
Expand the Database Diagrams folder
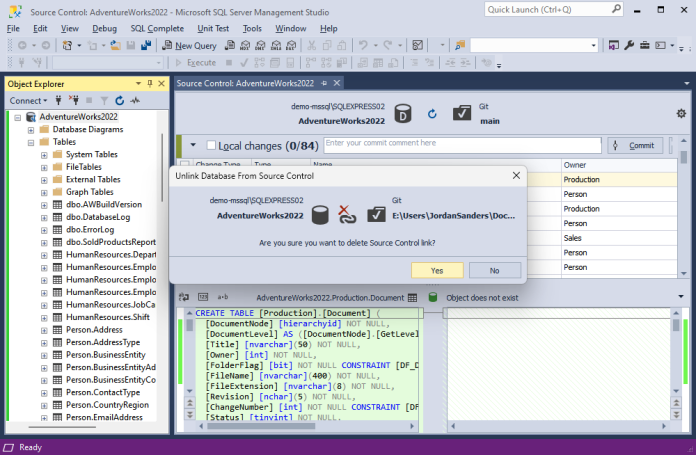(31, 129)
